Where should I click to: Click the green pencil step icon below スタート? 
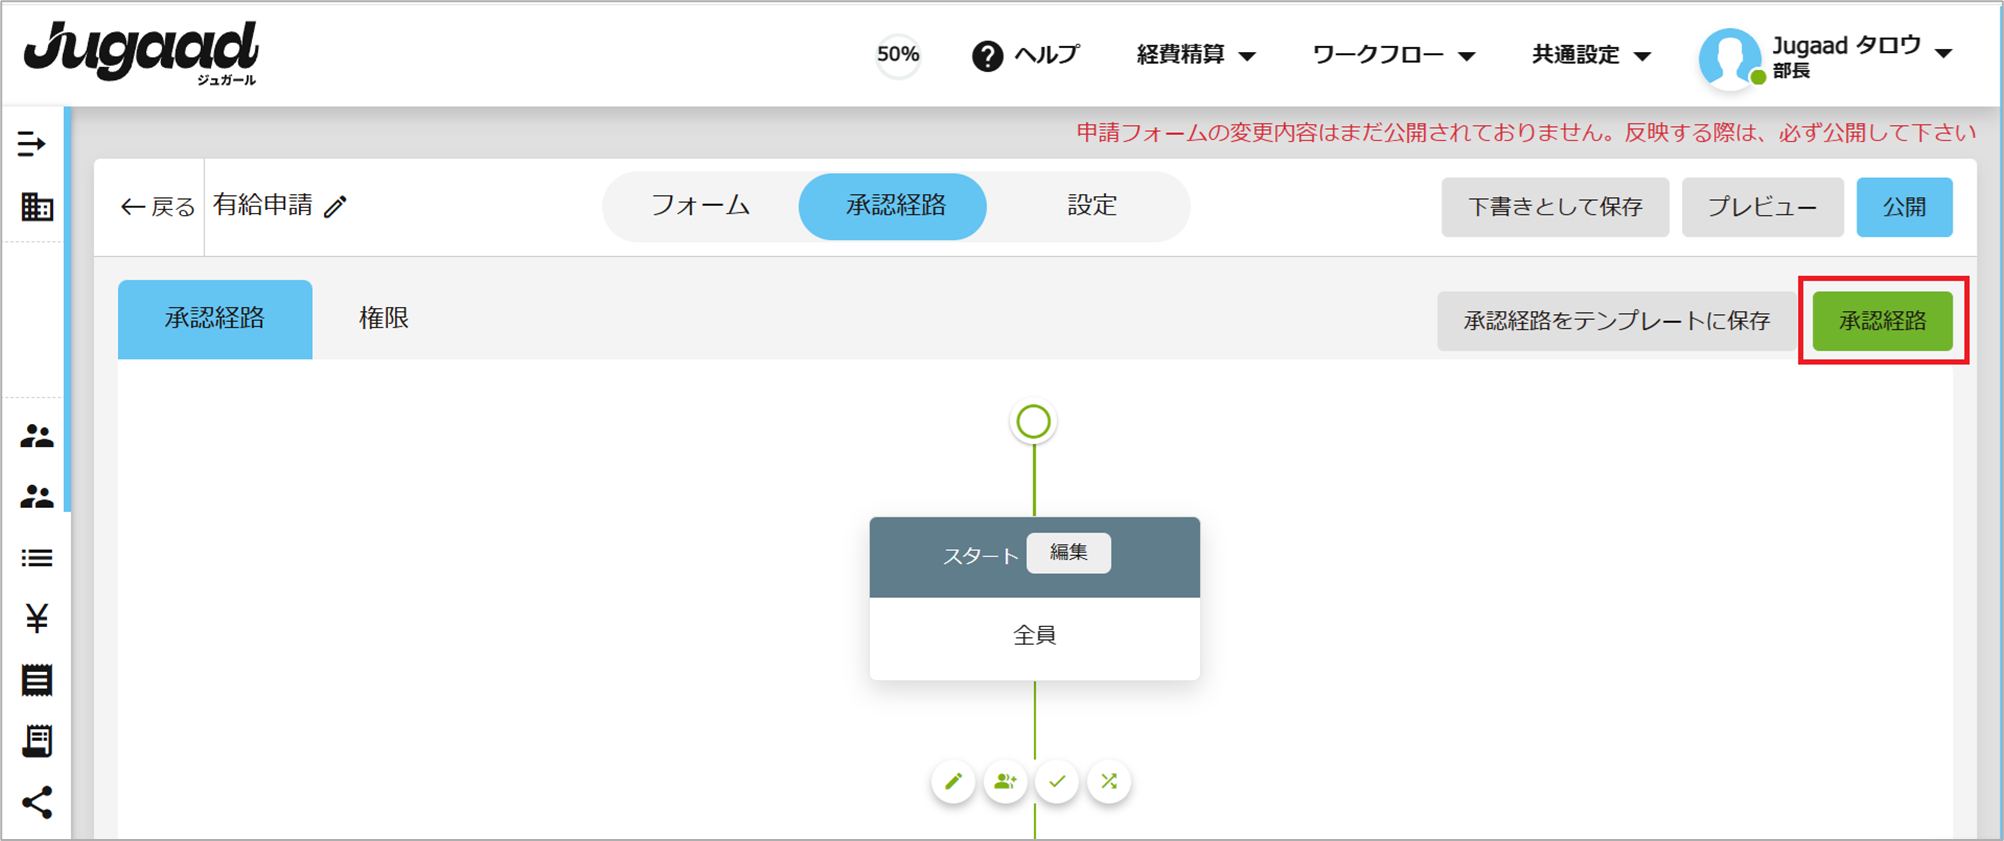(953, 781)
